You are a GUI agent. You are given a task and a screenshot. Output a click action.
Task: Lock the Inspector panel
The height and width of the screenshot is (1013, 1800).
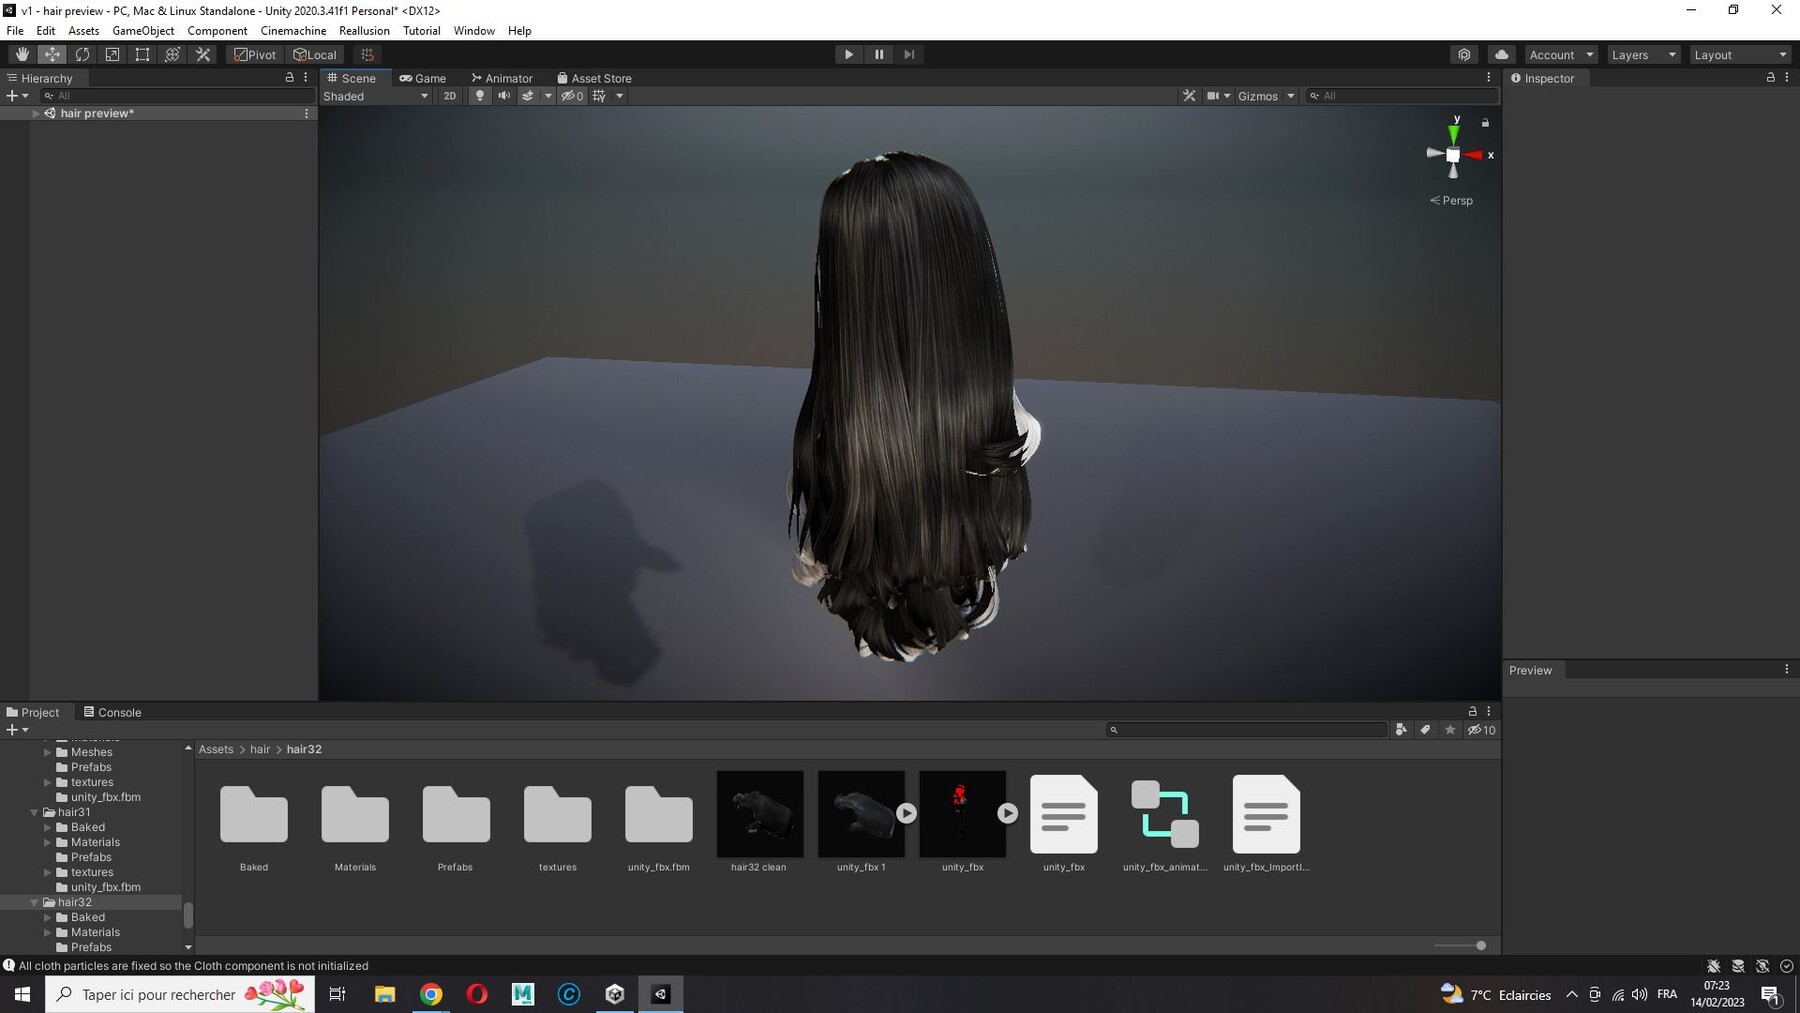tap(1770, 77)
